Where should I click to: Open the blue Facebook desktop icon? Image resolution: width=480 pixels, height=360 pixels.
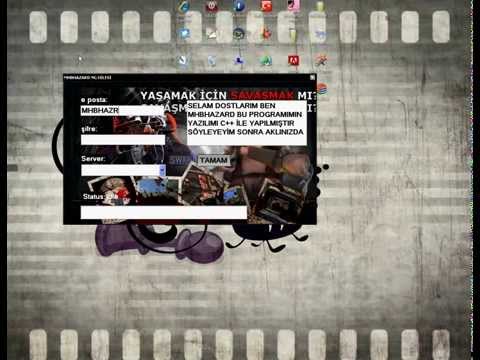239,6
